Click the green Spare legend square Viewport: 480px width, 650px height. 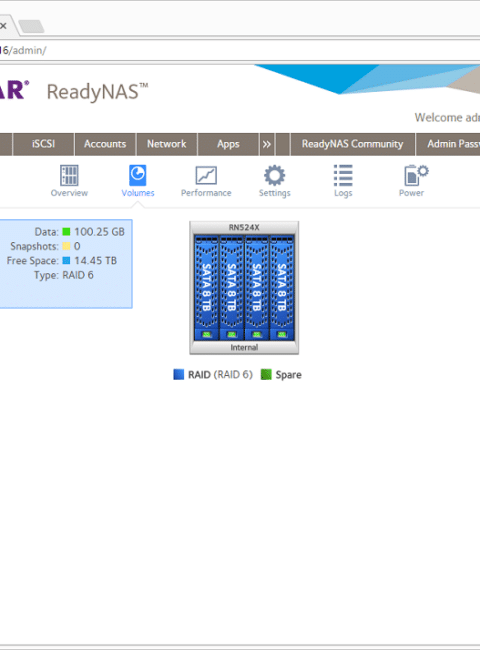click(x=266, y=374)
